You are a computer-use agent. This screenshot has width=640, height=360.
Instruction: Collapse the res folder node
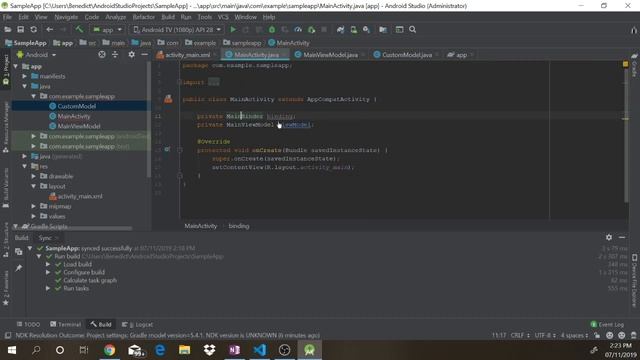[x=25, y=166]
